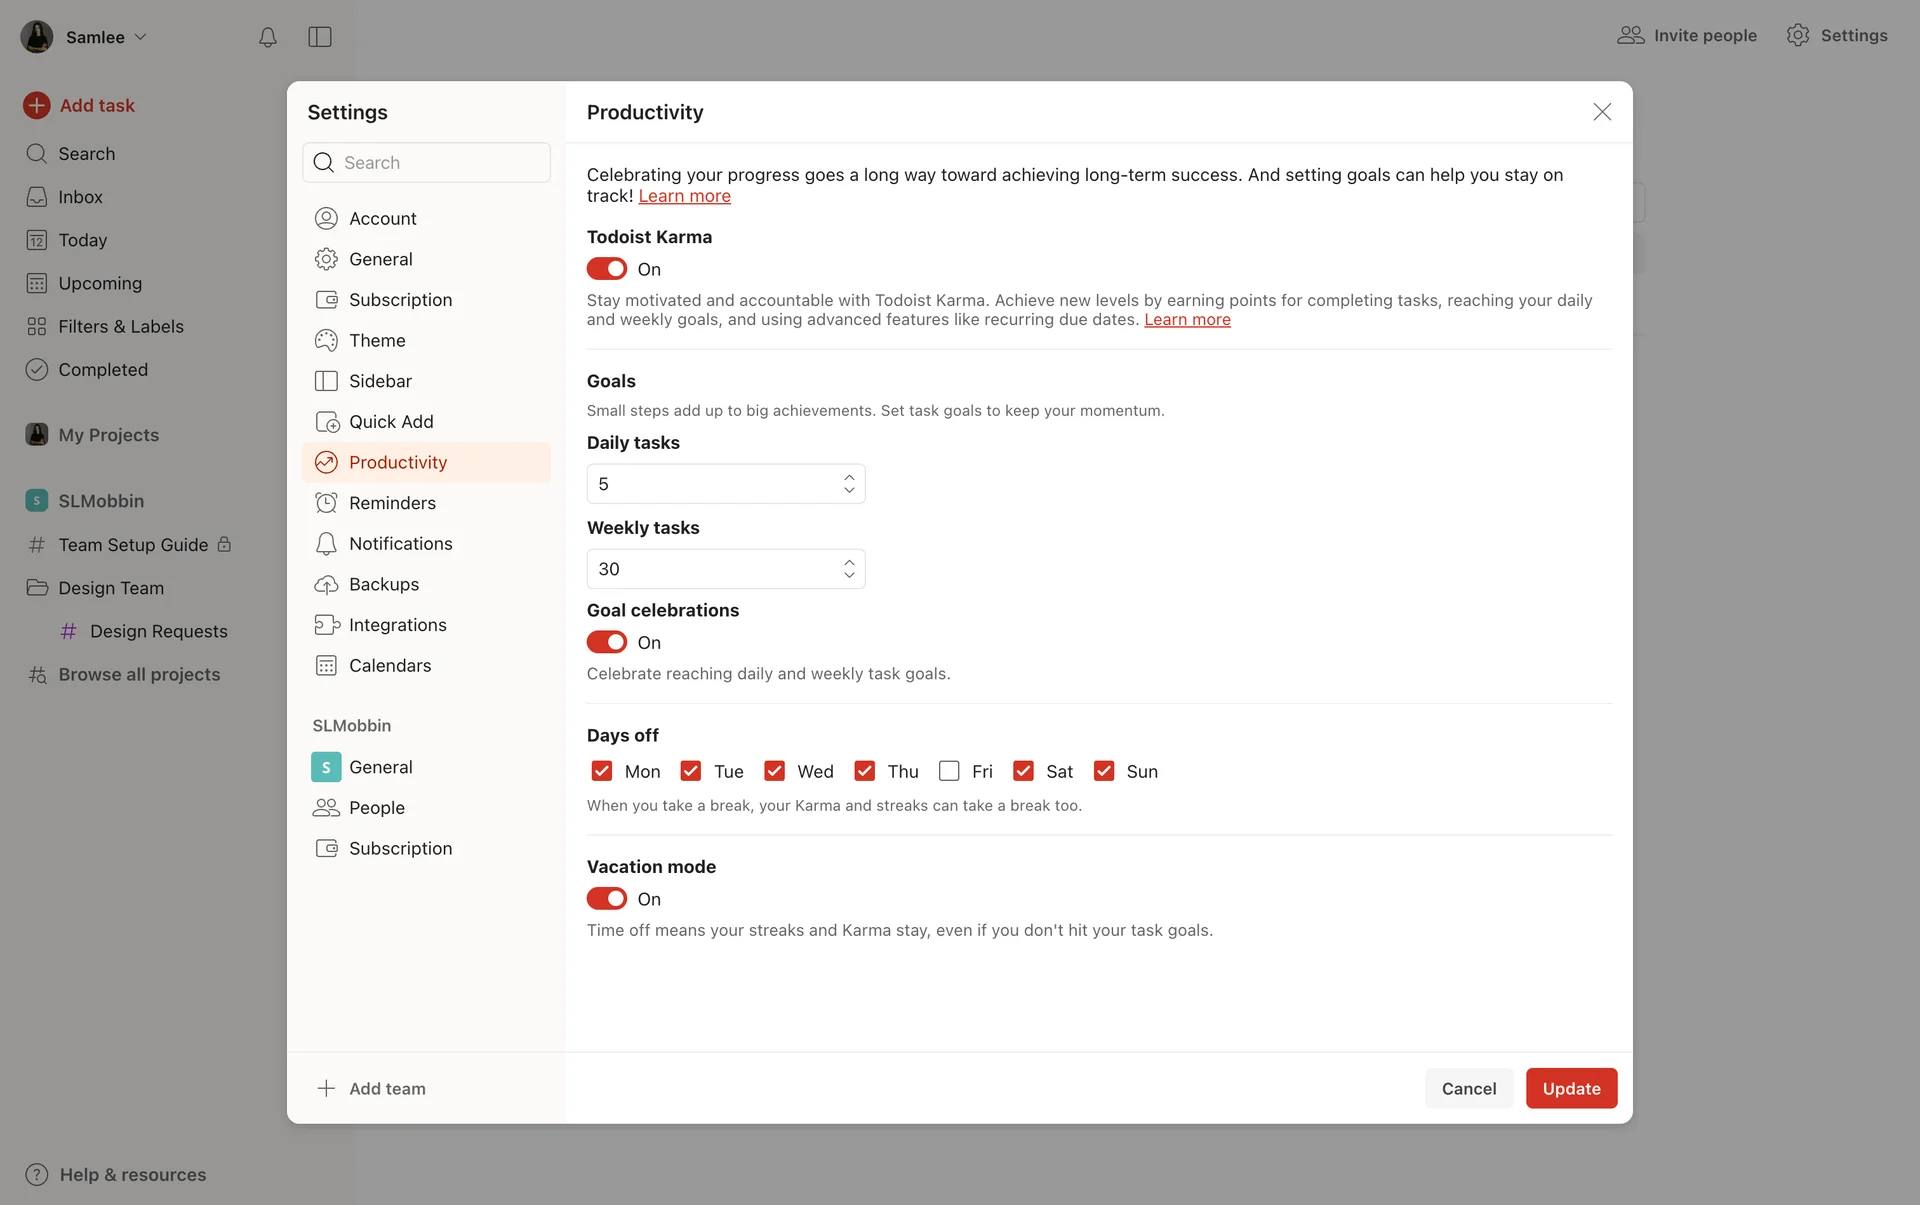Viewport: 1920px width, 1205px height.
Task: Click the red Add task plus icon
Action: tap(37, 105)
